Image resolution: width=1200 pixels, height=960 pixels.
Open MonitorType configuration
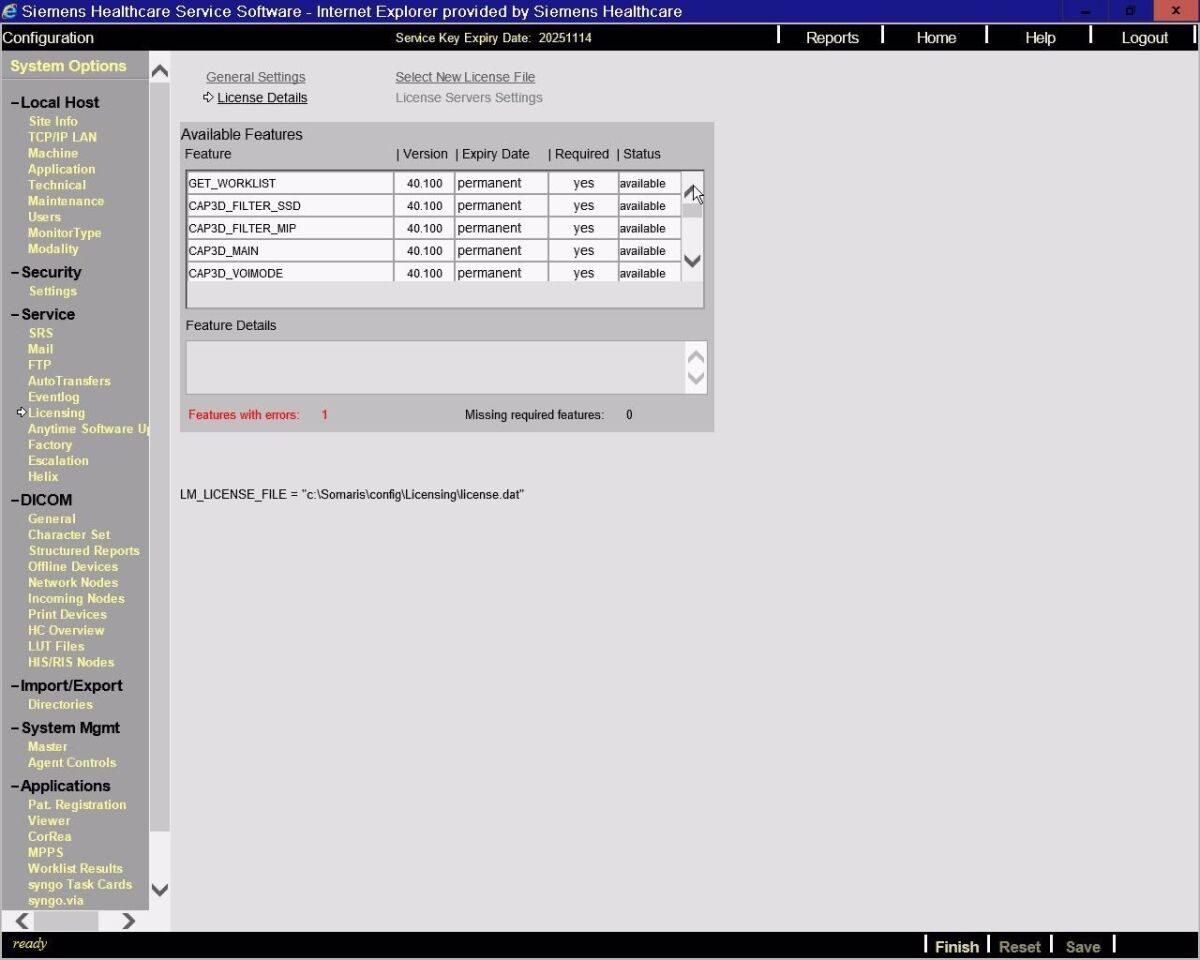pos(65,233)
